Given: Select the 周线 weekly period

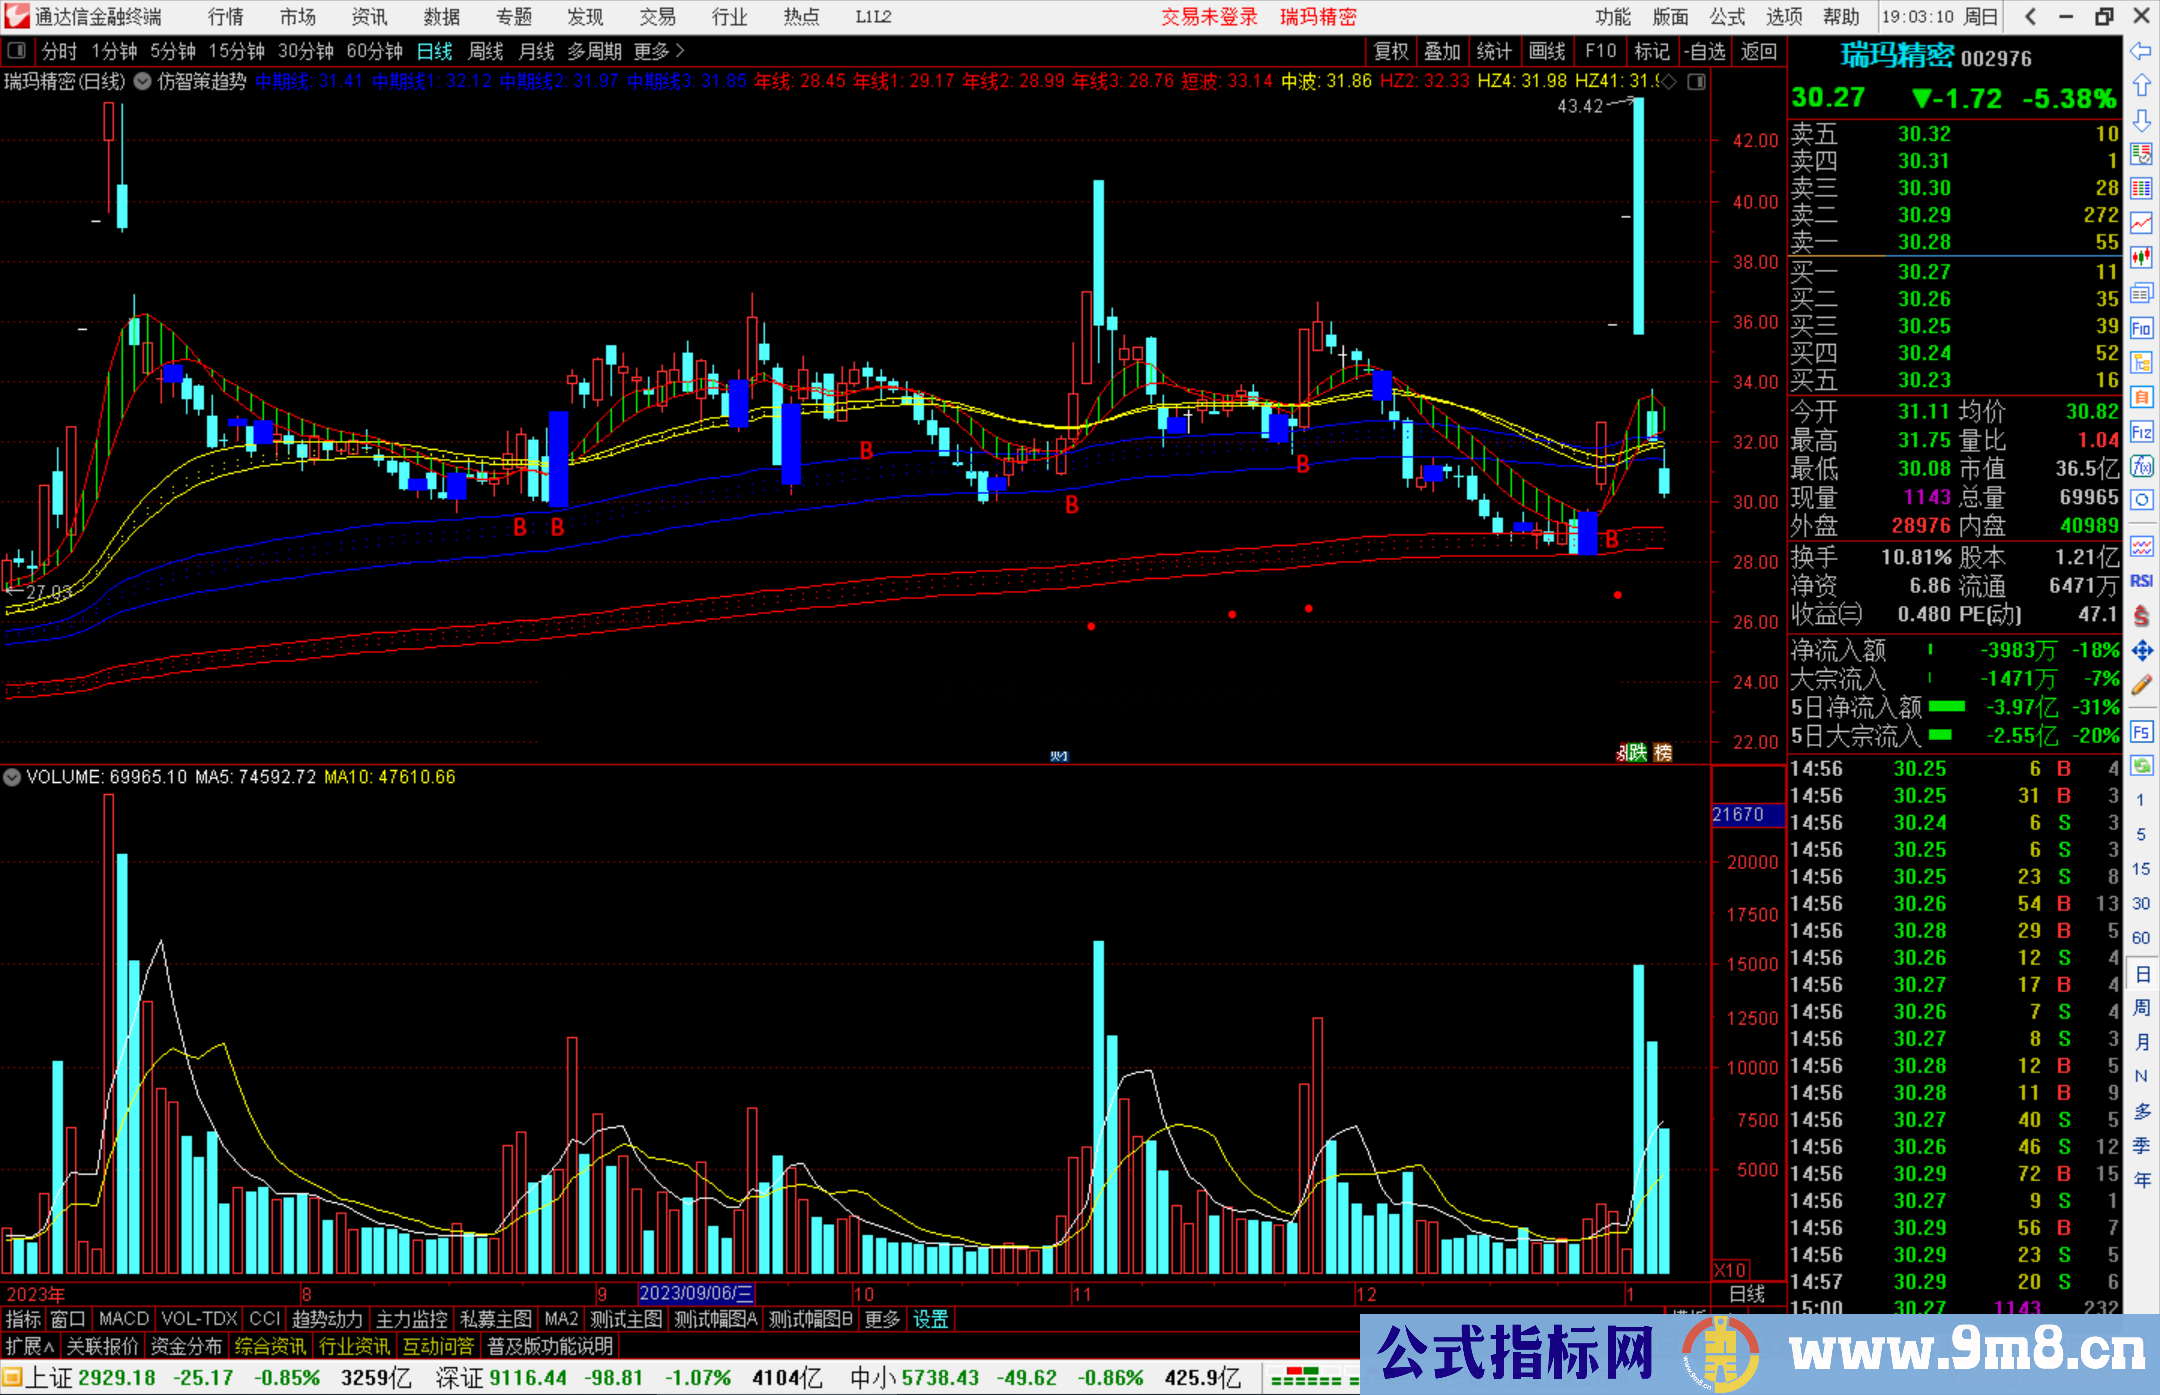Looking at the screenshot, I should point(486,51).
